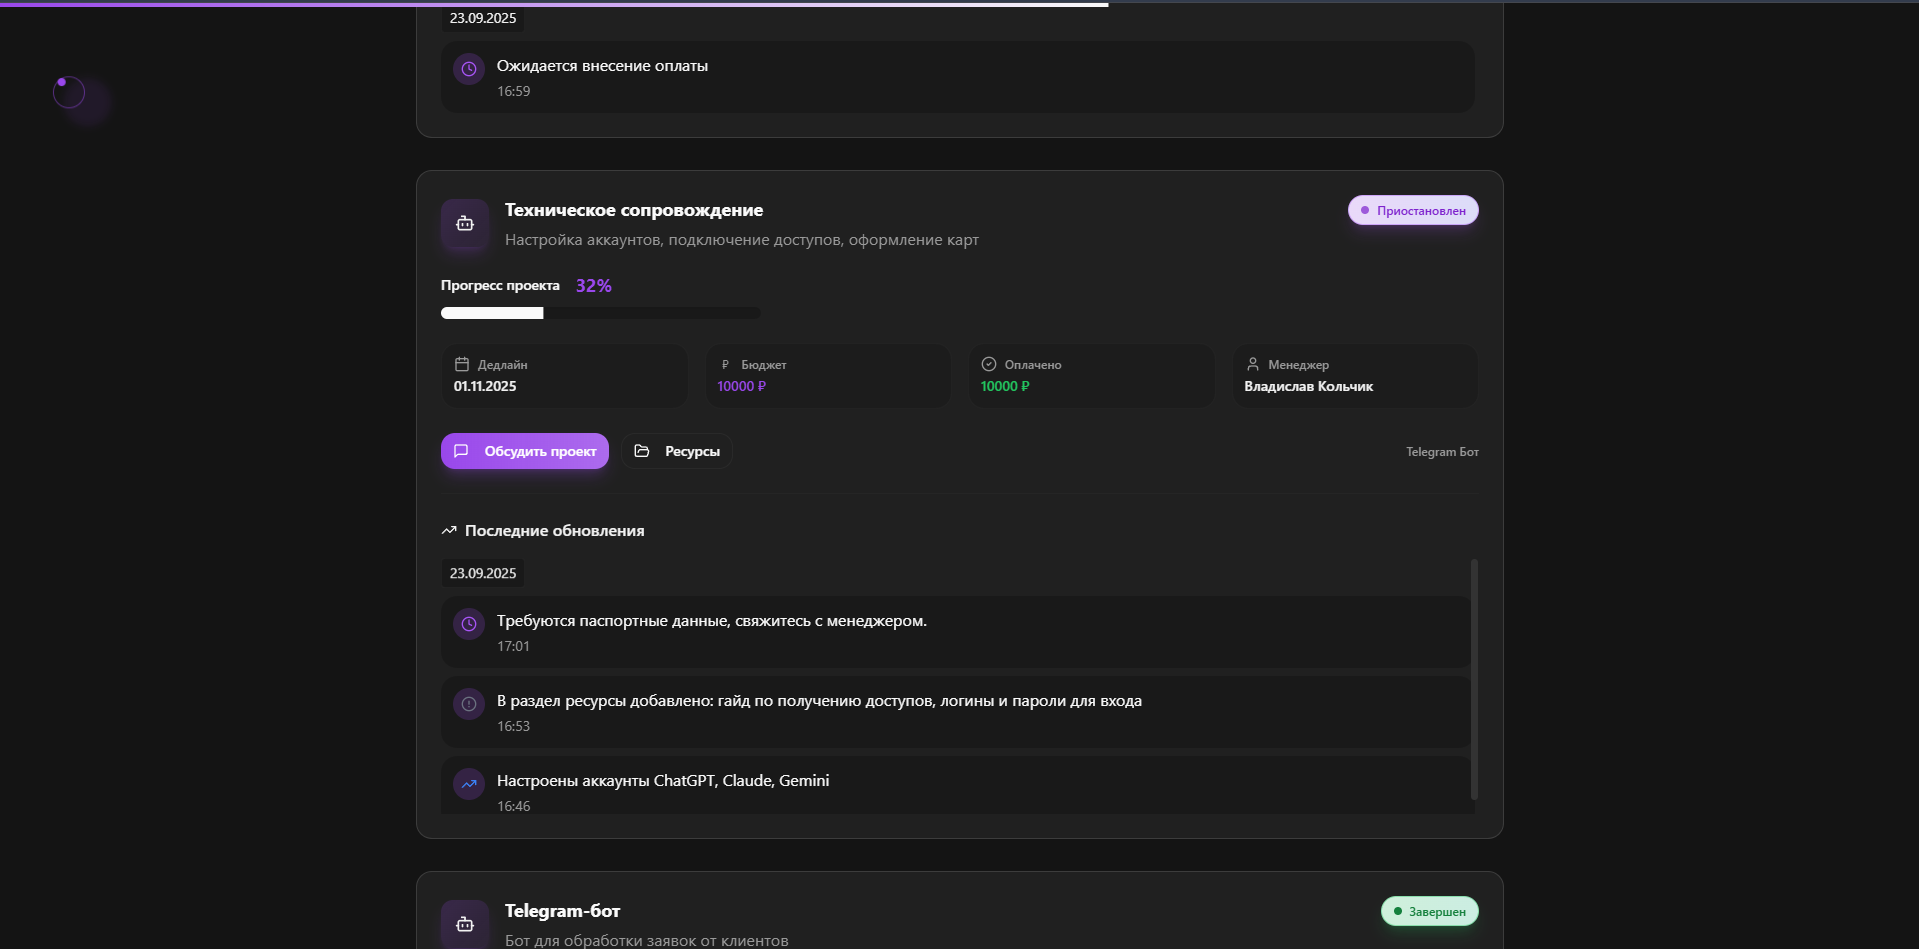Open the Ресурсы folder button

tap(677, 451)
